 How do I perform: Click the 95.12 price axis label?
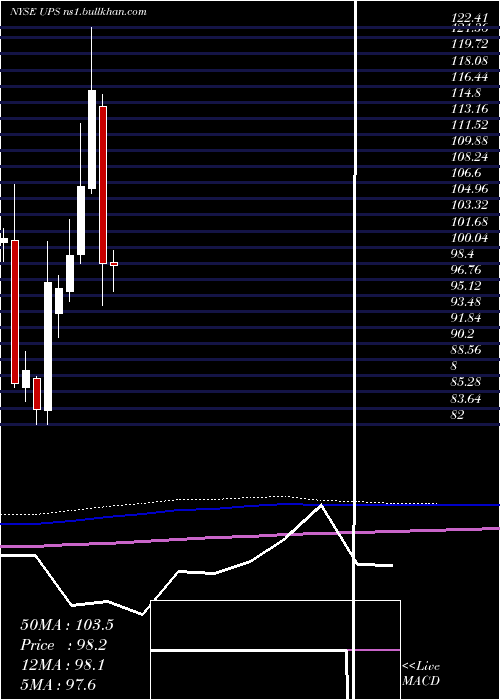(x=466, y=286)
